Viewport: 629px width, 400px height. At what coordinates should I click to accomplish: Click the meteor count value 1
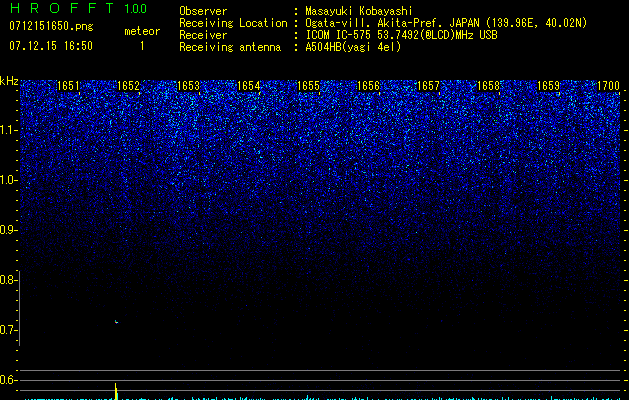tap(142, 46)
